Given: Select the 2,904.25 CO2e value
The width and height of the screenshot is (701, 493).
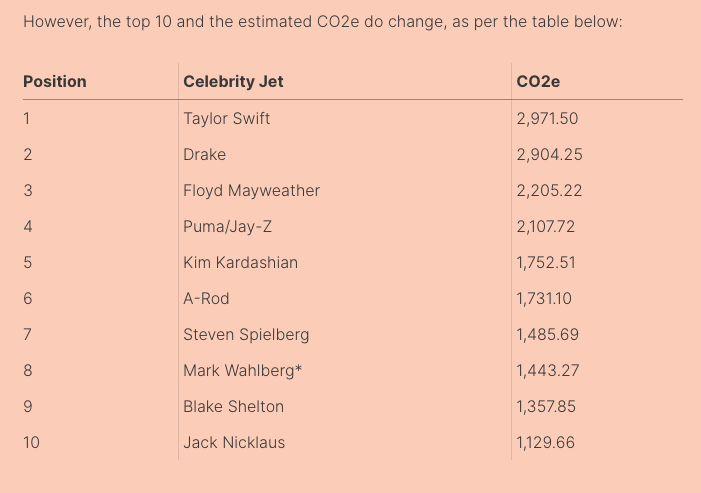Looking at the screenshot, I should pos(550,154).
